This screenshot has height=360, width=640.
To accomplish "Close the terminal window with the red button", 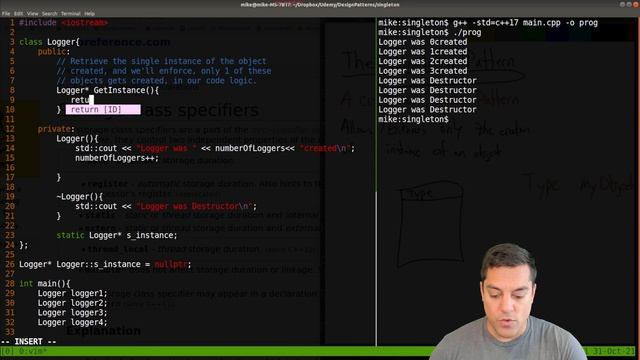I will click(636, 4).
